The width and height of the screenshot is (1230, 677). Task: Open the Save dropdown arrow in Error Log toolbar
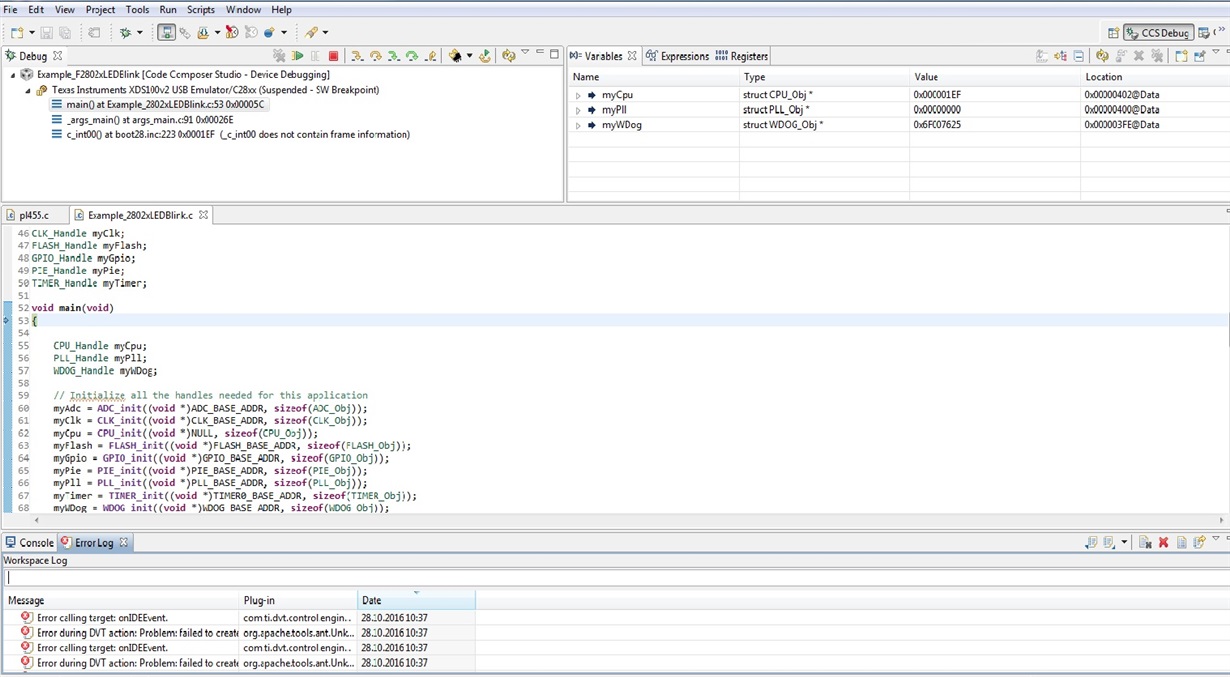[1124, 541]
